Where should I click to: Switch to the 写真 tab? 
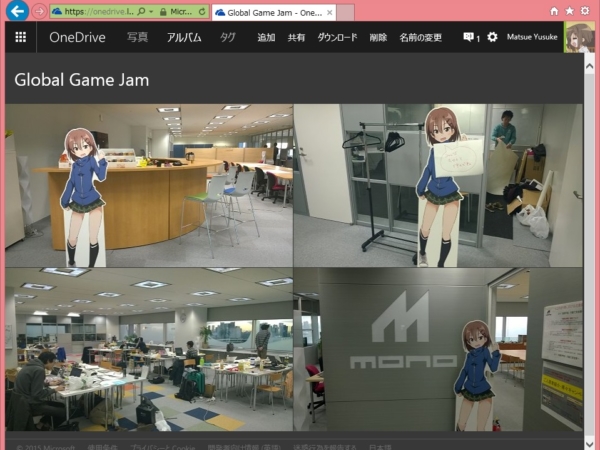pos(137,37)
